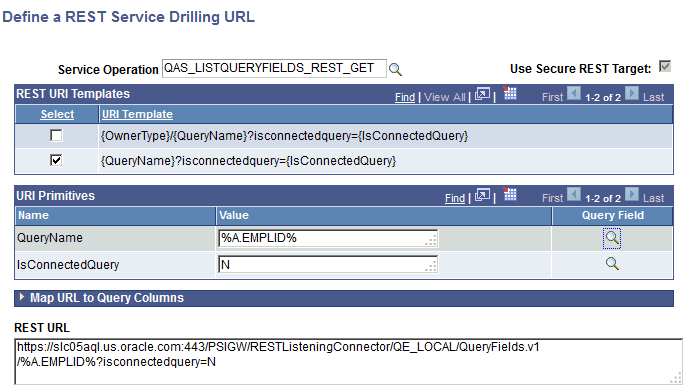Click the QueryName primitive name cell

[115, 238]
